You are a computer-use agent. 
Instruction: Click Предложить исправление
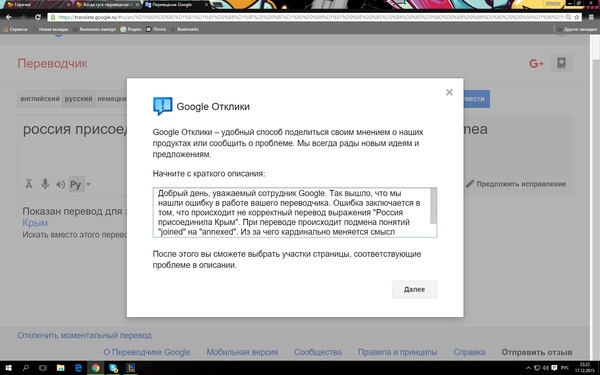click(516, 184)
